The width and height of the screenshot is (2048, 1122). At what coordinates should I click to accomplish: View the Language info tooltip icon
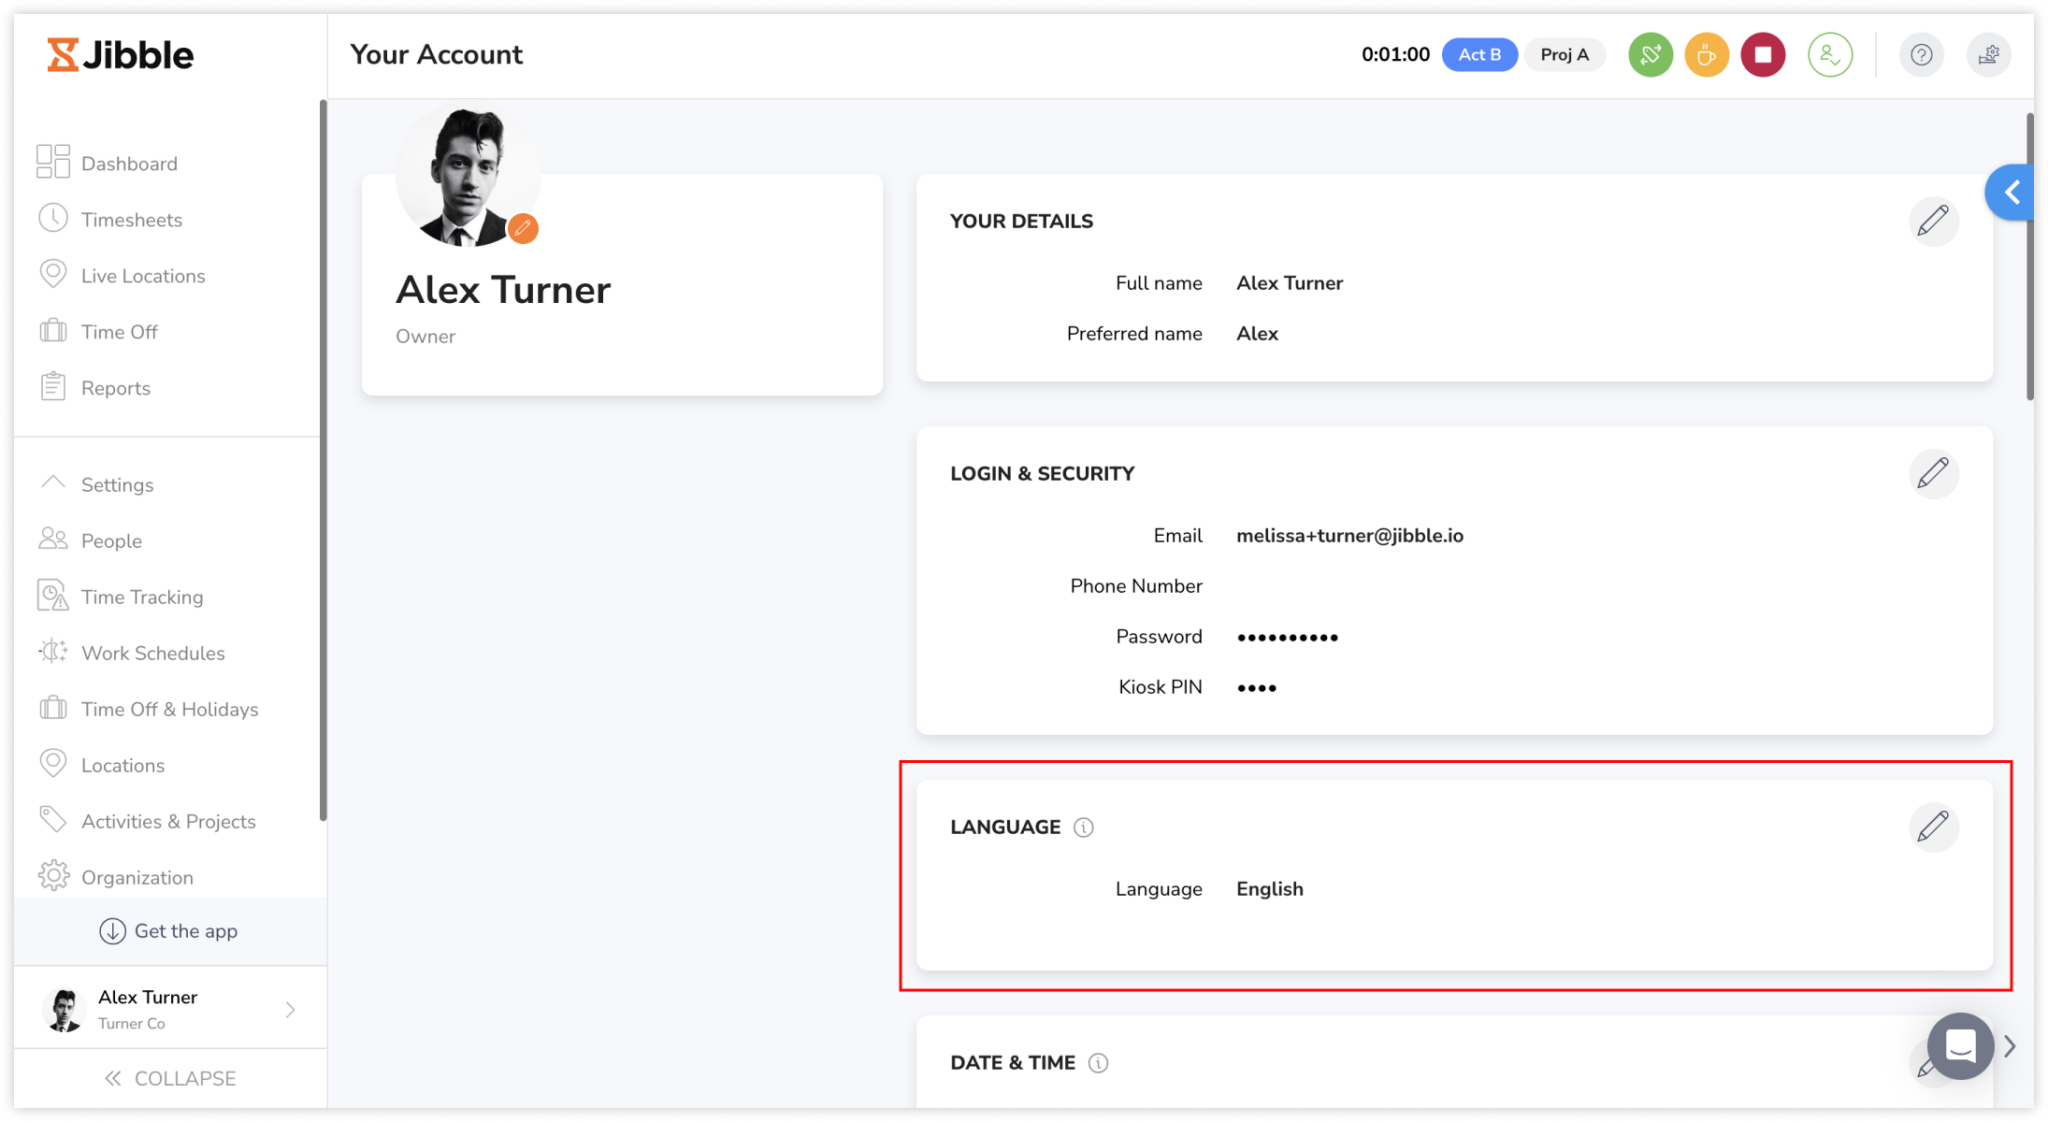click(x=1084, y=828)
